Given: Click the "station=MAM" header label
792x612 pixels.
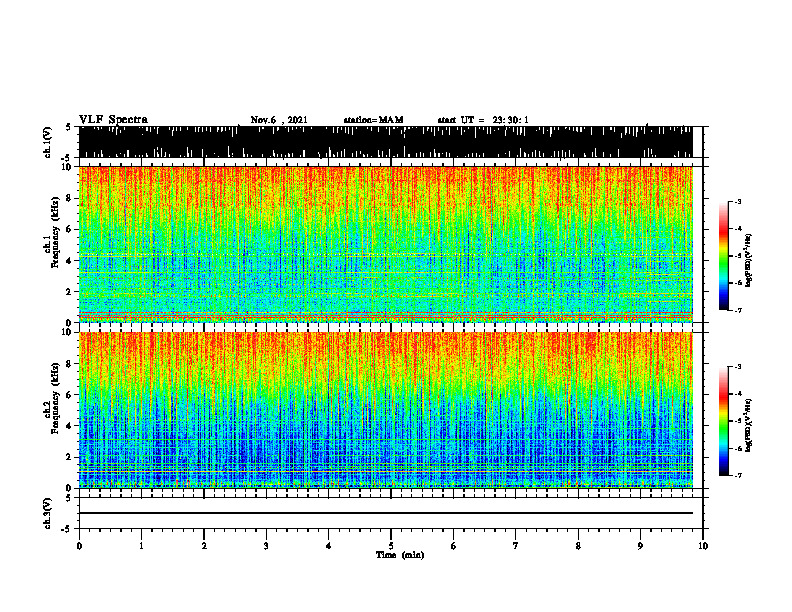Looking at the screenshot, I should point(373,120).
